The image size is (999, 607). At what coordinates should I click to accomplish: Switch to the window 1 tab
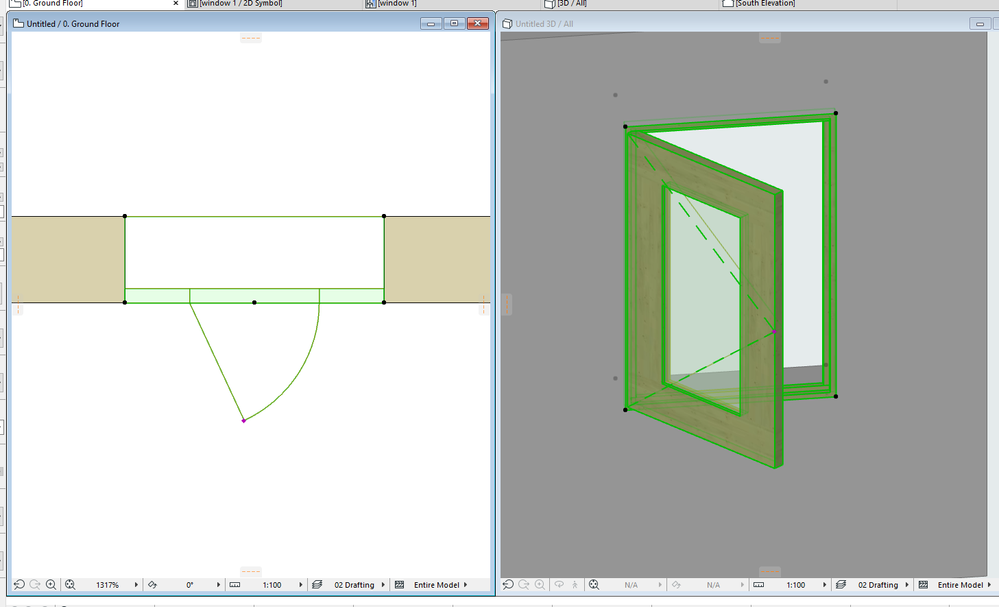pyautogui.click(x=452, y=4)
